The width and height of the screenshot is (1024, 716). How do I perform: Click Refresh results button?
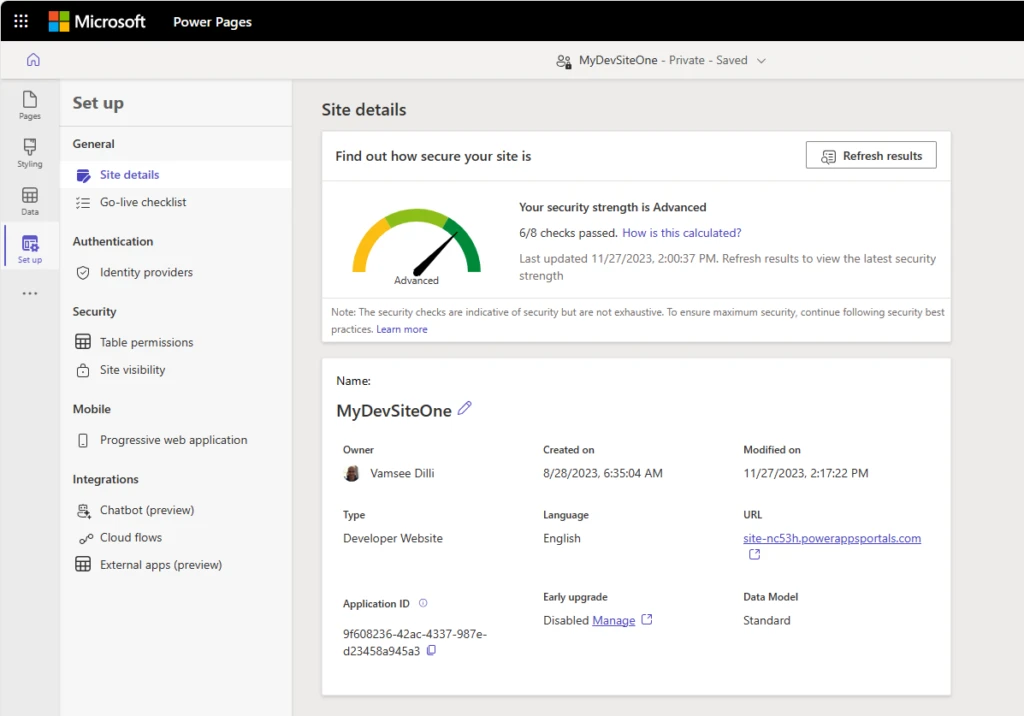(x=870, y=155)
